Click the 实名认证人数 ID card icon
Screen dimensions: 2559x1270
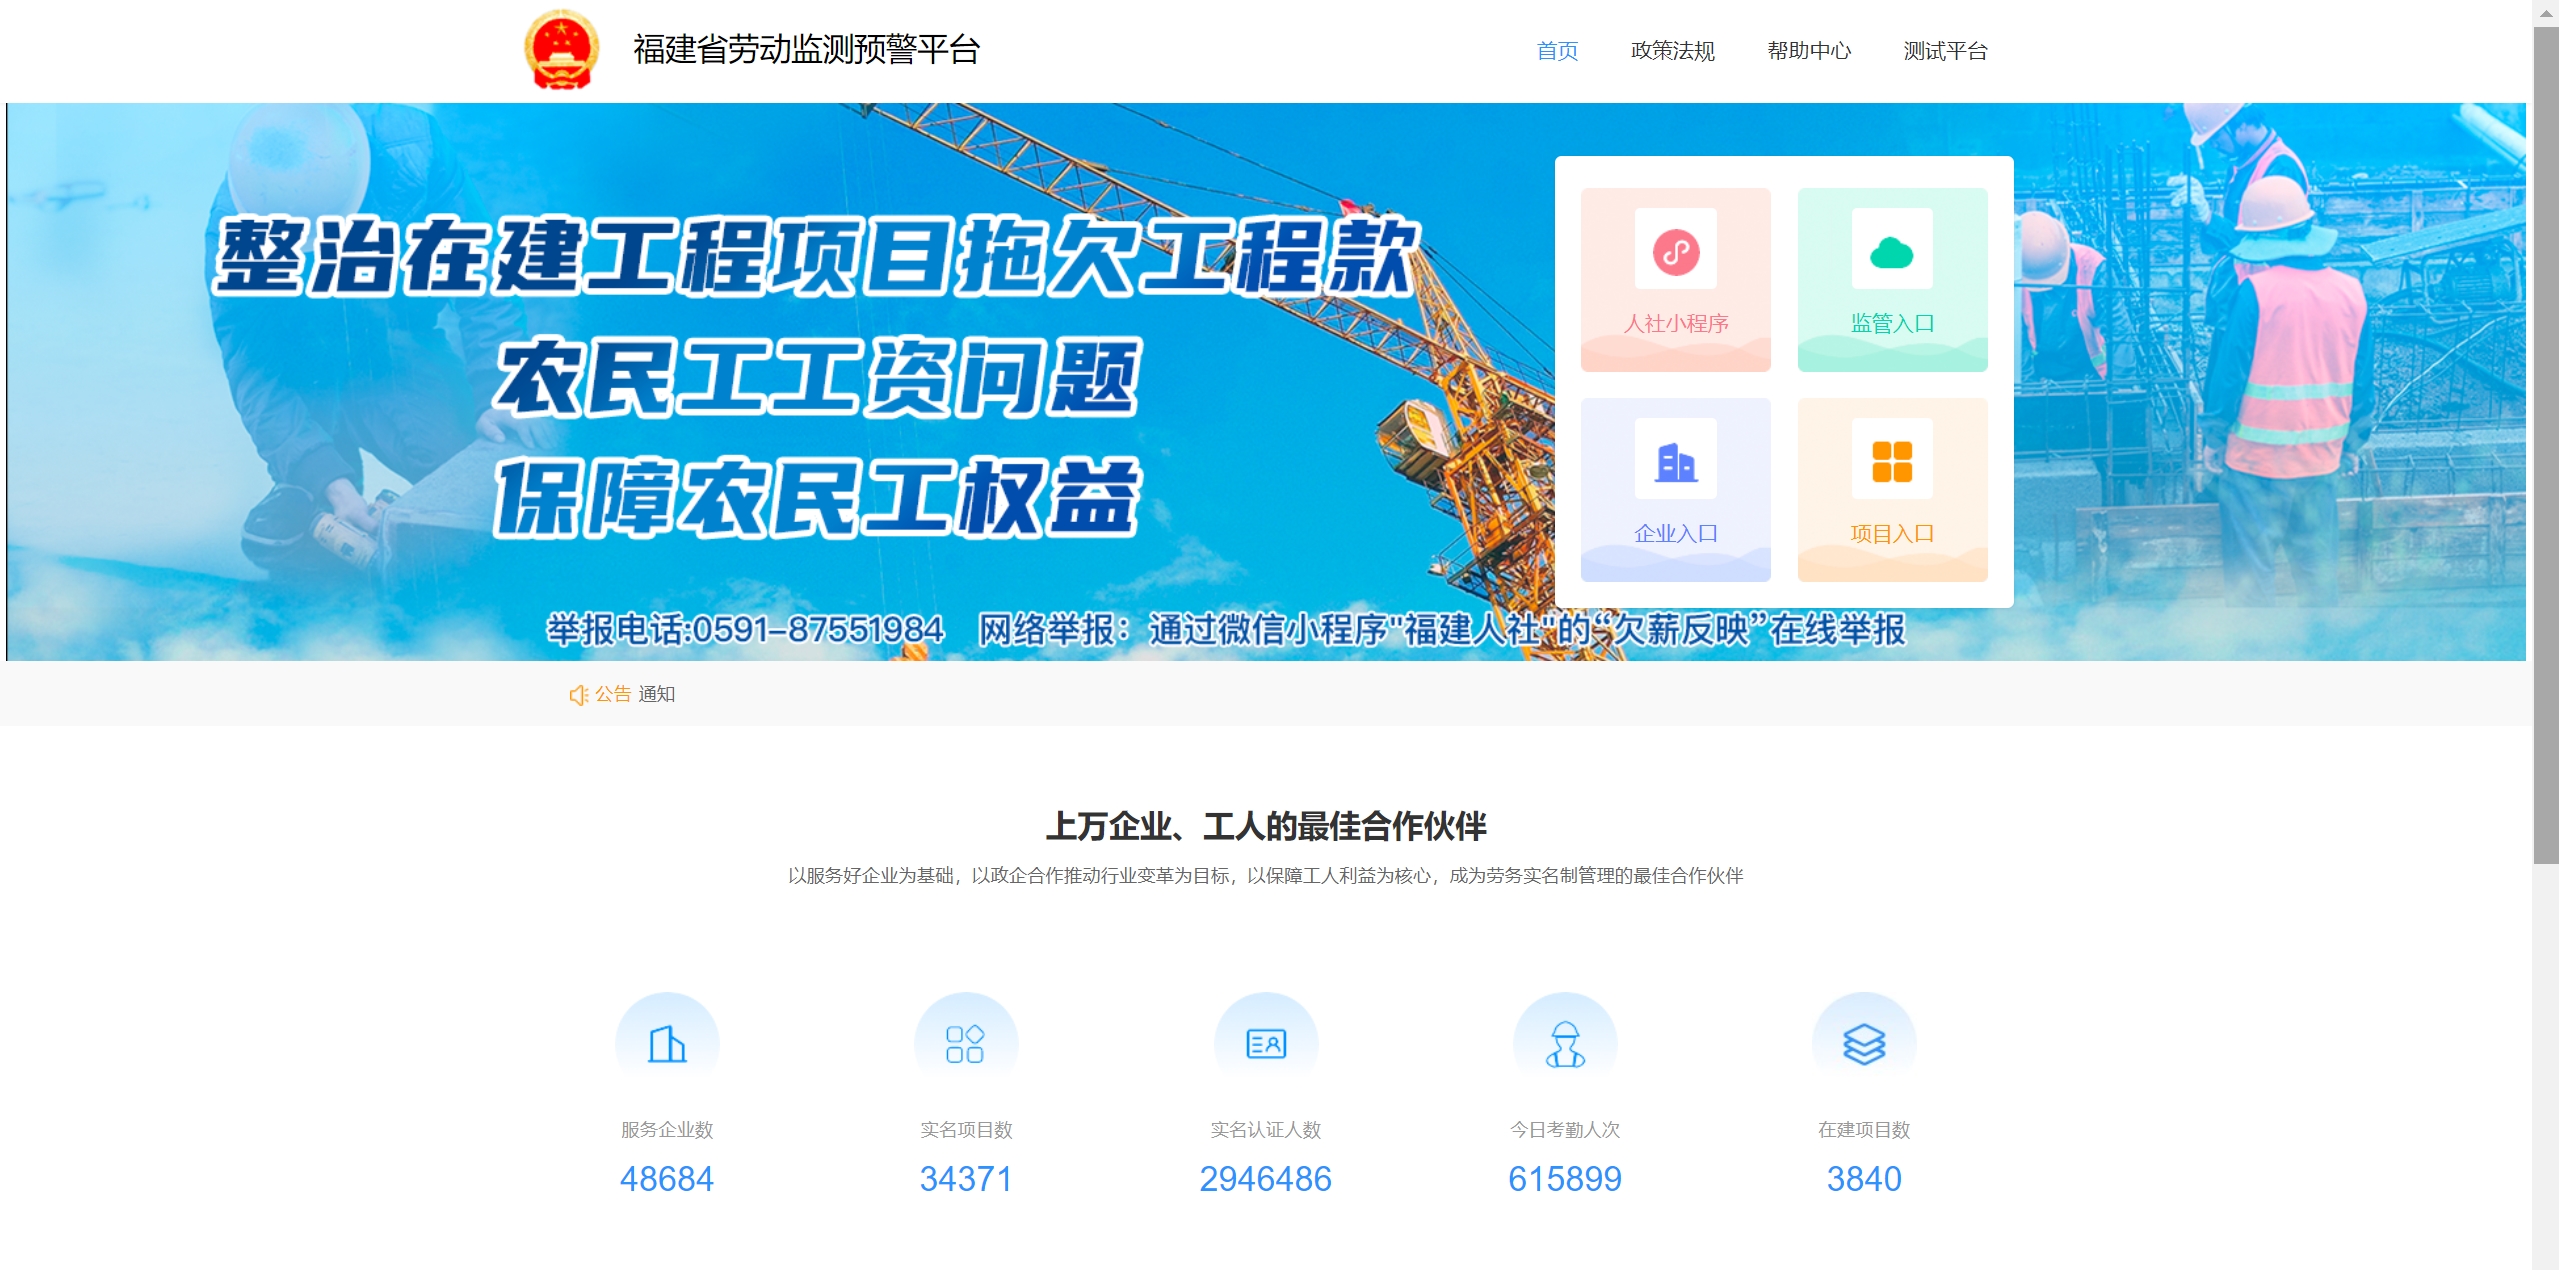point(1266,1044)
